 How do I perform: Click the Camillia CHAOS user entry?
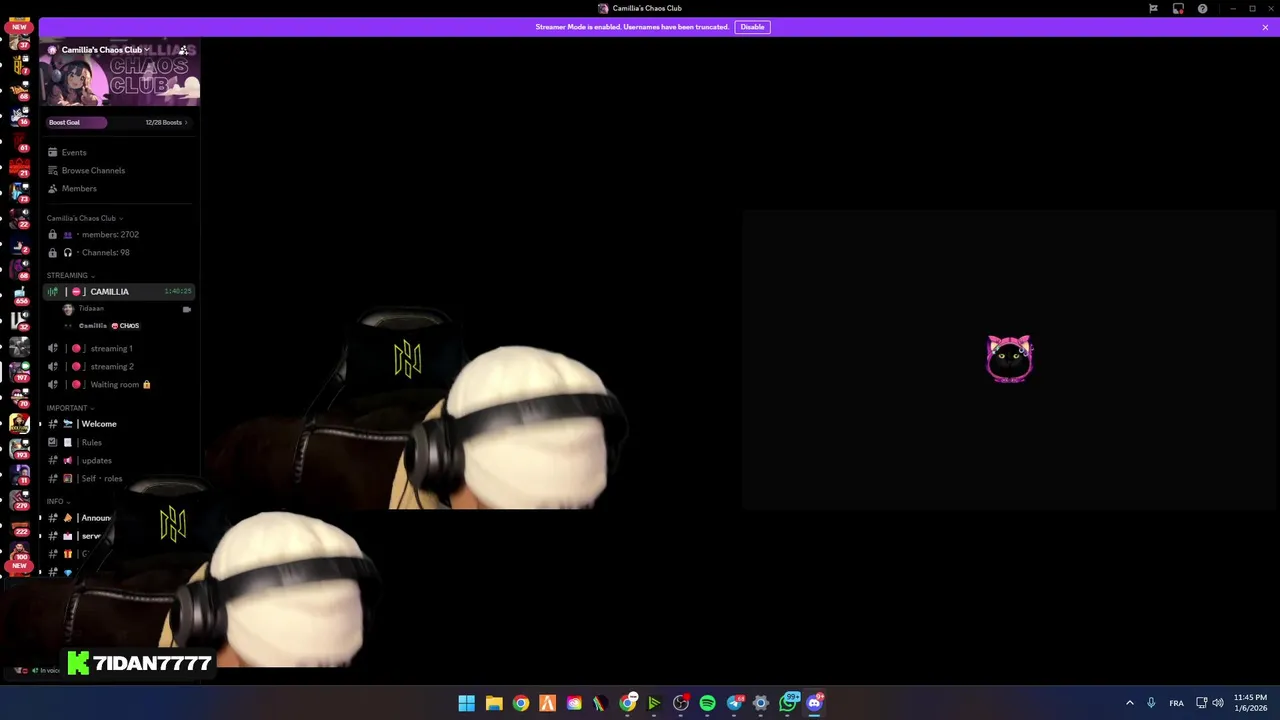point(109,325)
